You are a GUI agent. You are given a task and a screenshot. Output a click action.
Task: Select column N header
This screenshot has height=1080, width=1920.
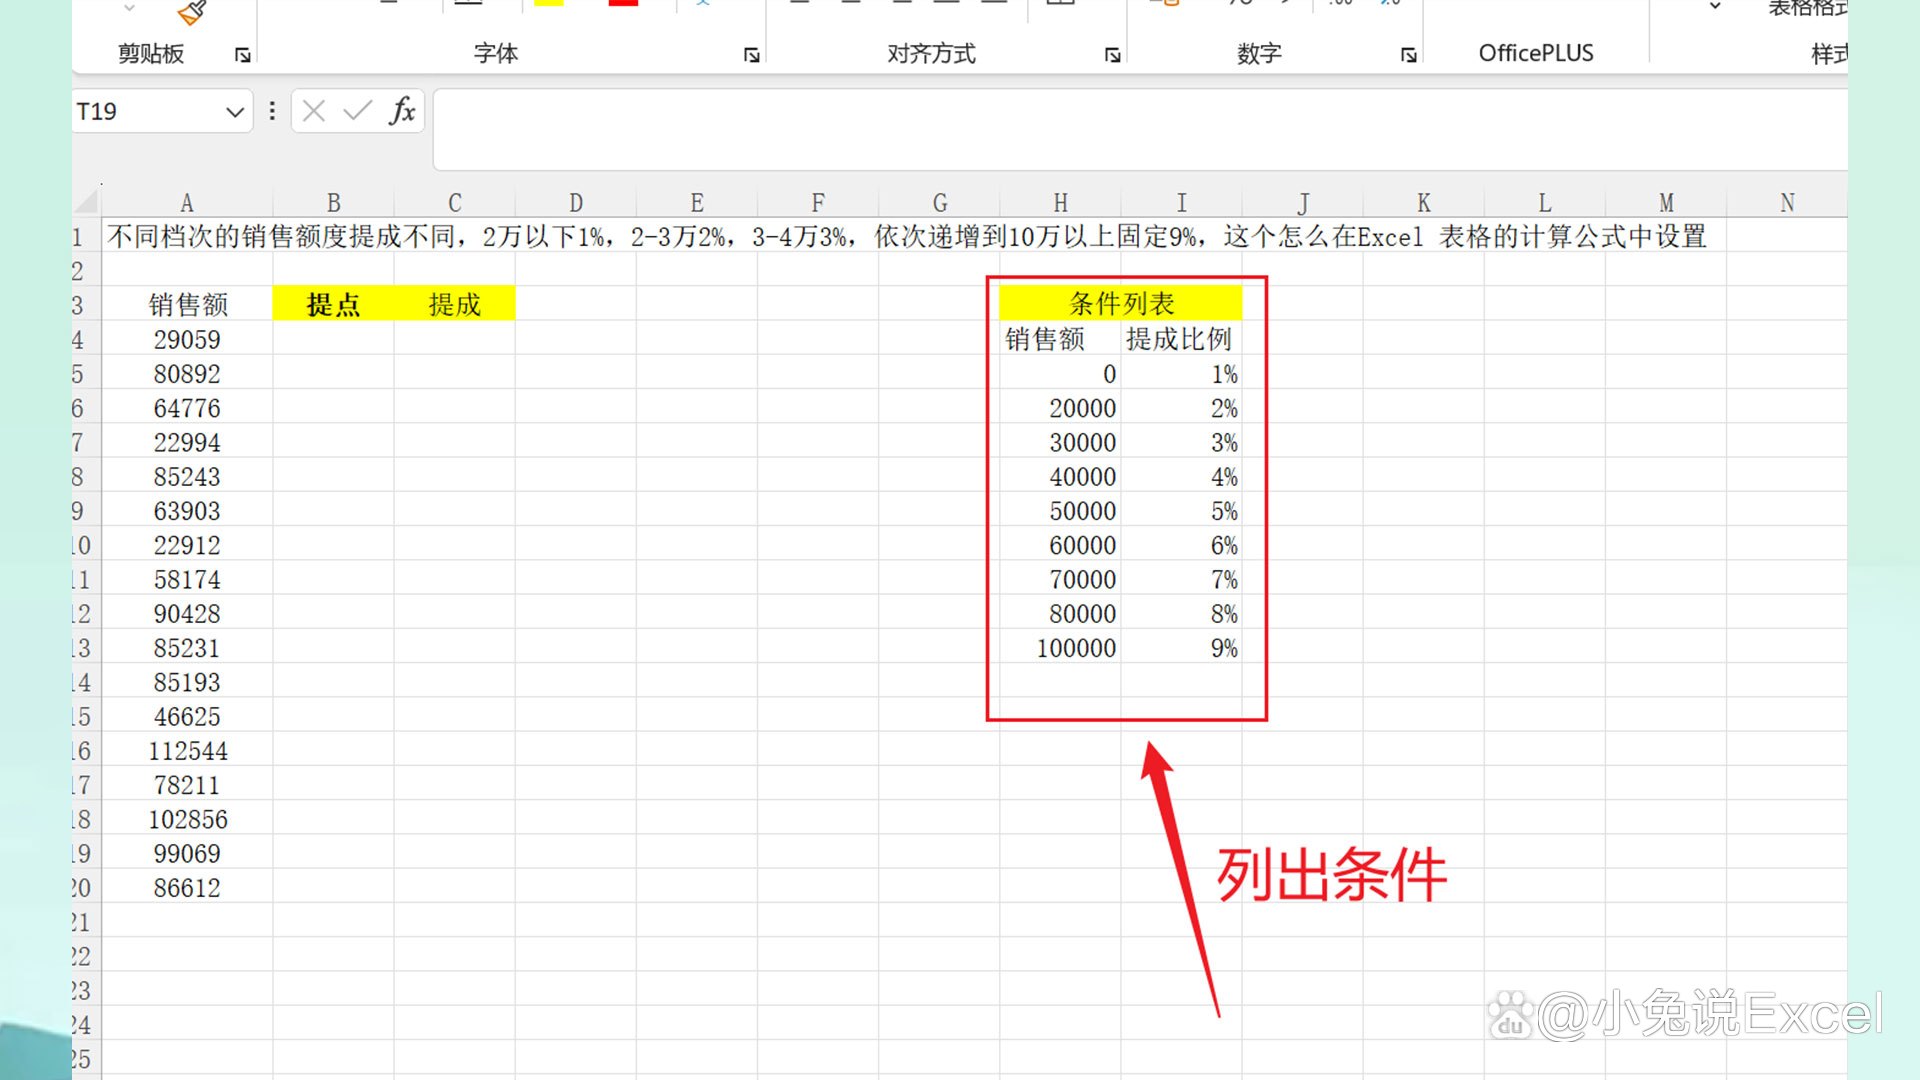pos(1786,203)
